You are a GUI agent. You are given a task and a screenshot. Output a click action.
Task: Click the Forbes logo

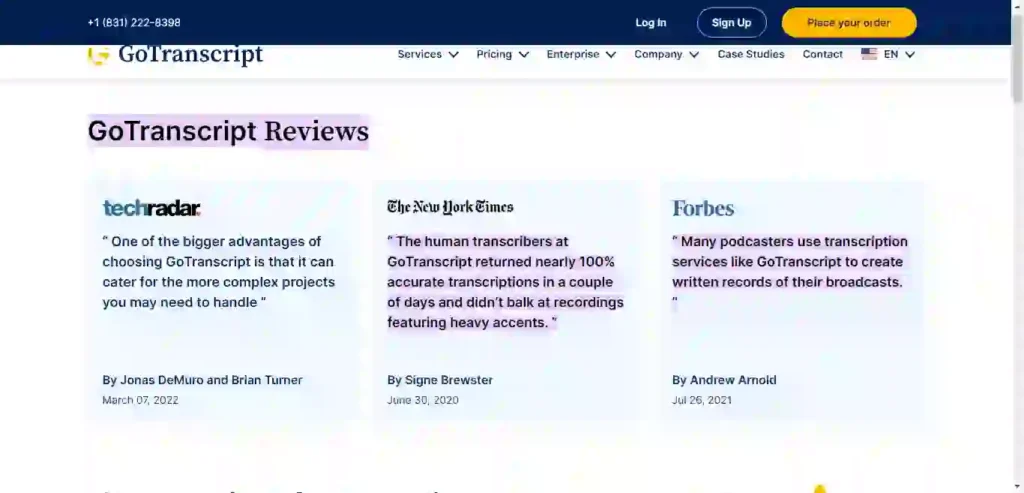click(703, 208)
